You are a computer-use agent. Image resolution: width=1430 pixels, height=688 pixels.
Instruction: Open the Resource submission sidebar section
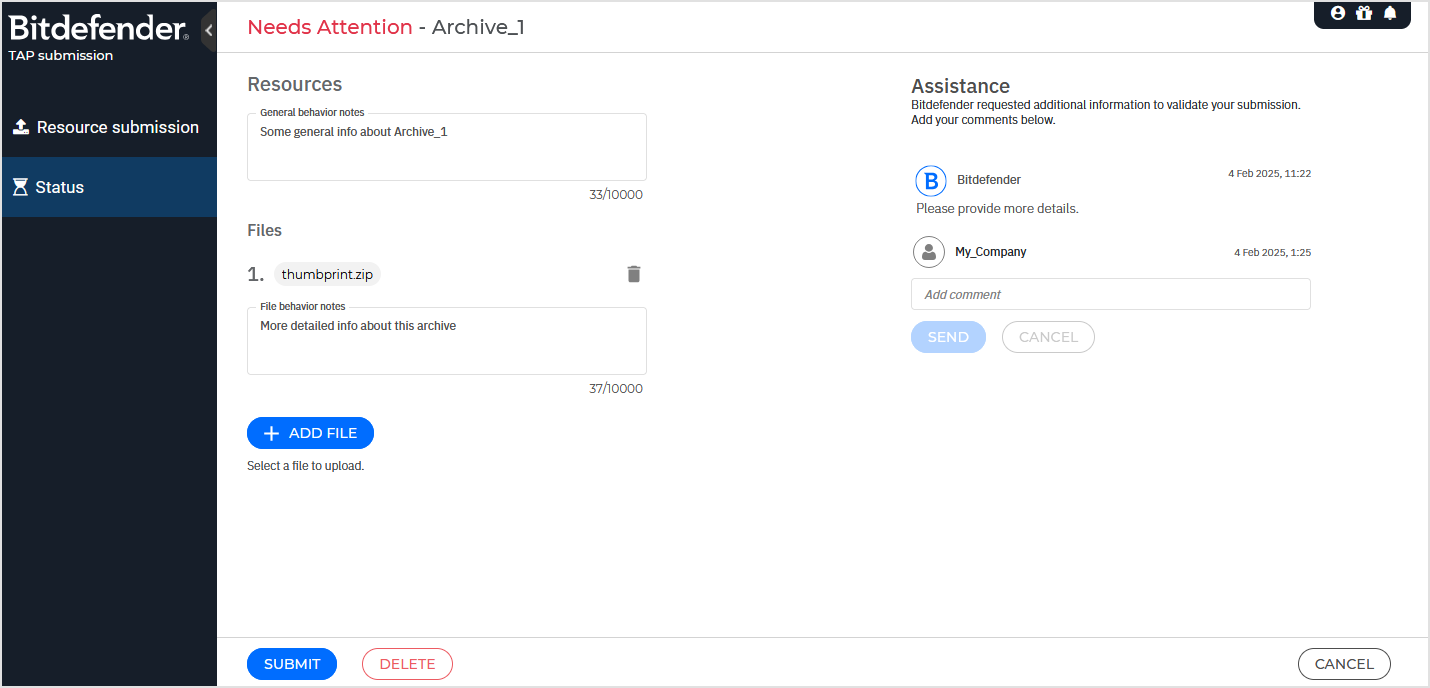coord(117,126)
